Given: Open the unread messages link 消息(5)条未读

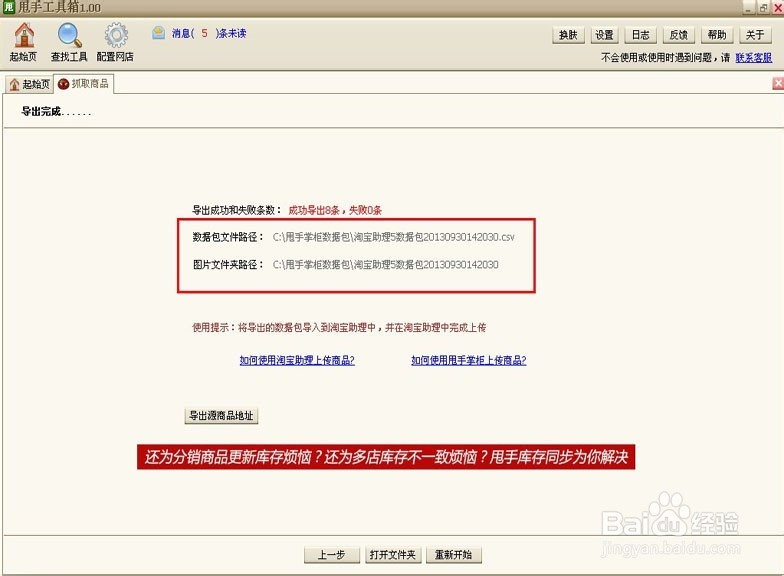Looking at the screenshot, I should [x=209, y=34].
